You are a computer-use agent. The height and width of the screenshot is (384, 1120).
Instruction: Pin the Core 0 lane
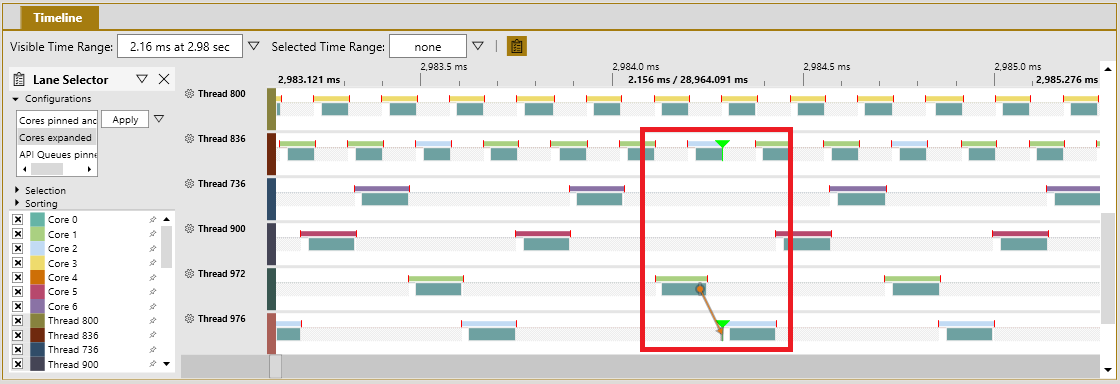152,220
